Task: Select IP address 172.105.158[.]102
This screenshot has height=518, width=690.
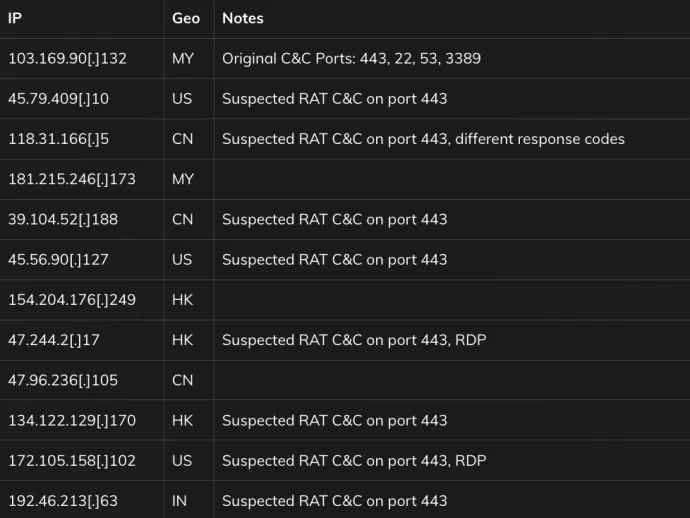Action: click(72, 460)
